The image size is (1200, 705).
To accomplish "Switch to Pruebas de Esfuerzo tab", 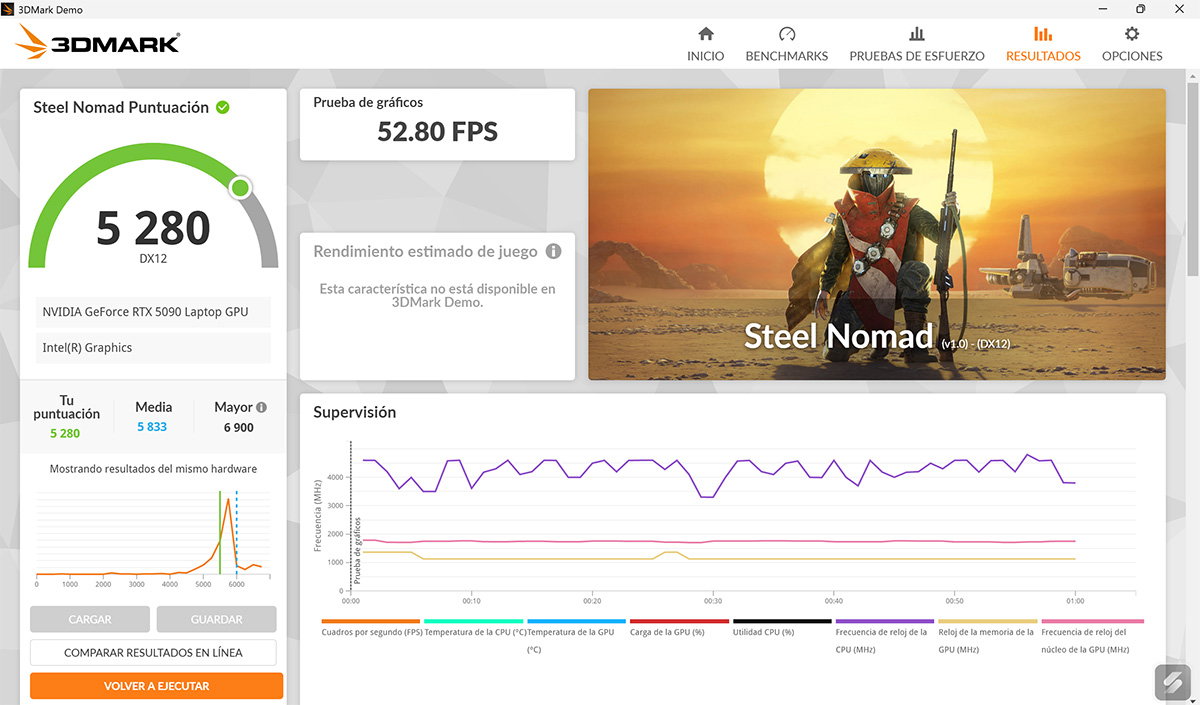I will point(917,44).
